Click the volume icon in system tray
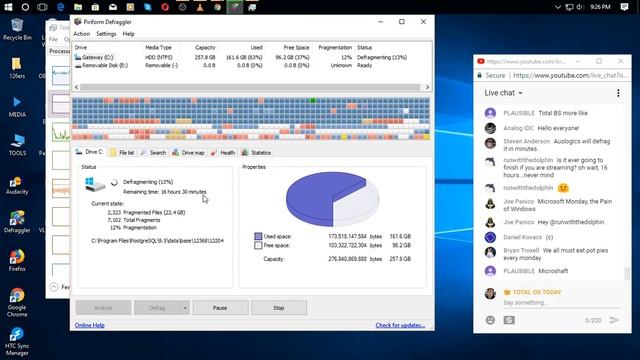This screenshot has height=360, width=640. click(580, 7)
